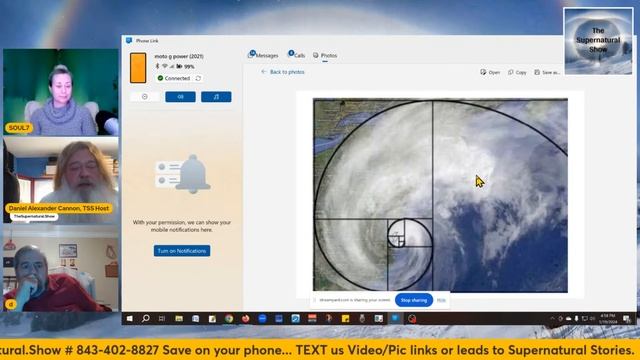Toggle Do Not Disturb on the phone
640x360 pixels.
[x=145, y=97]
